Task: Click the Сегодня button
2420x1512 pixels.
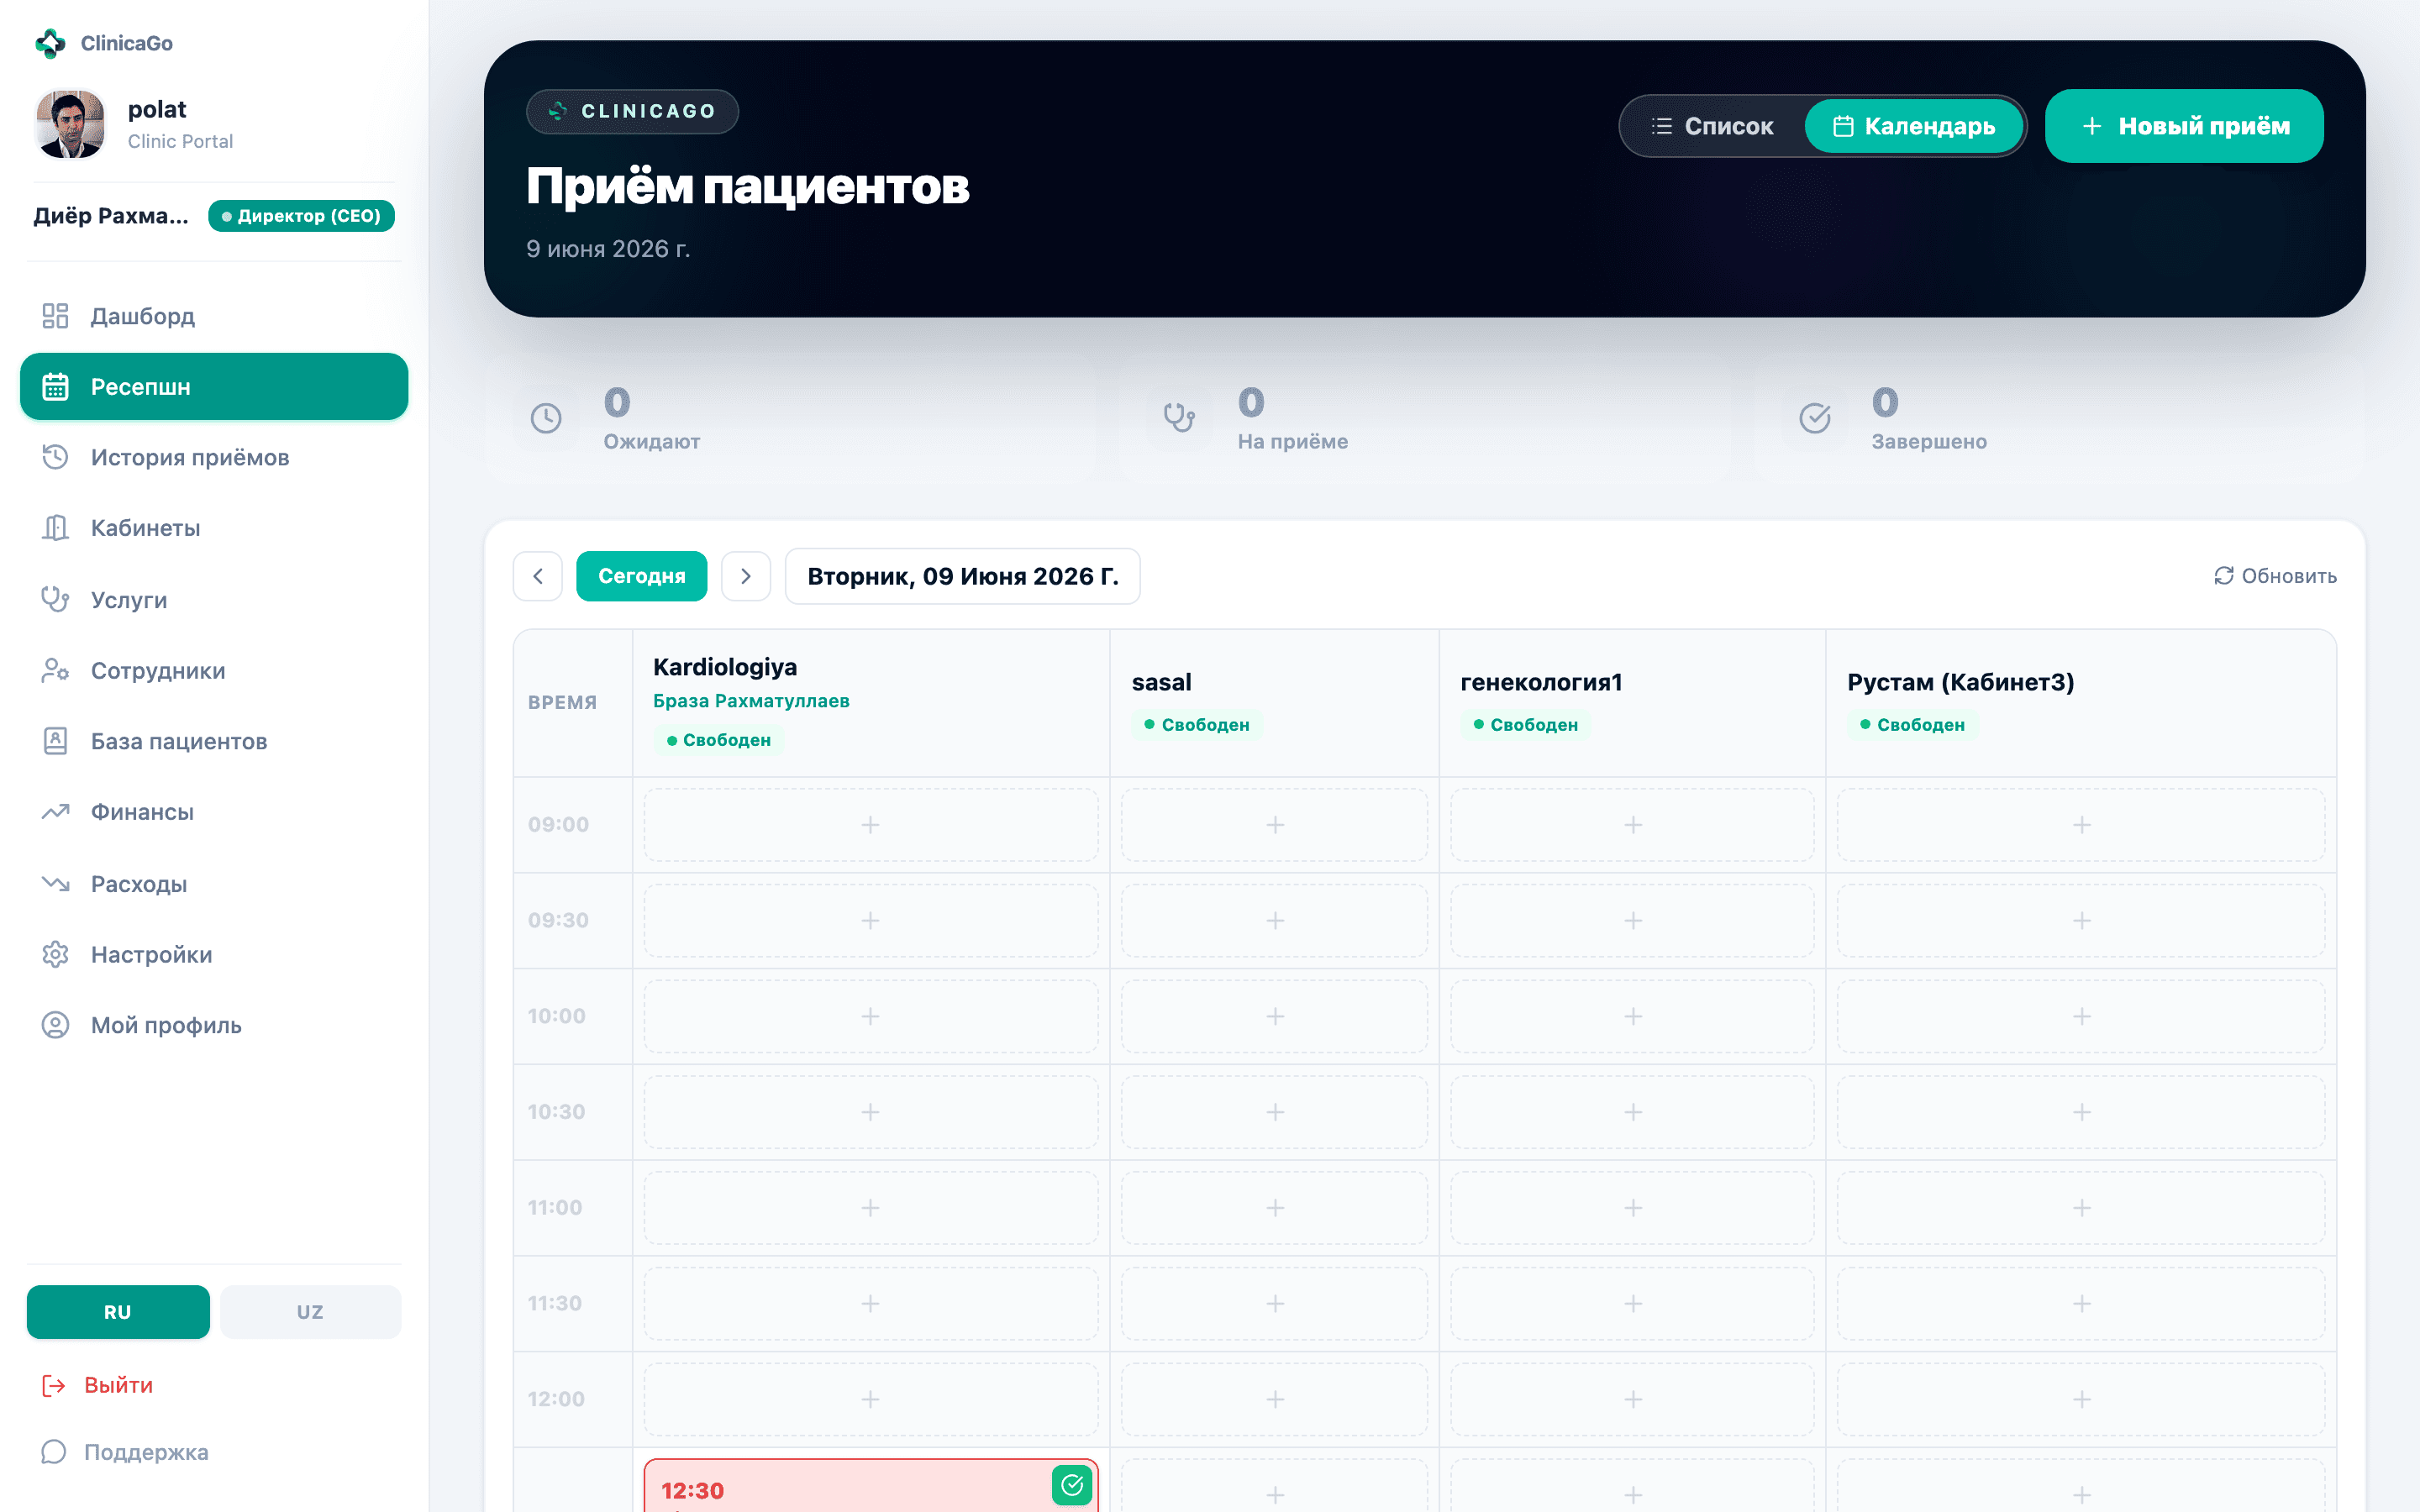Action: click(642, 576)
